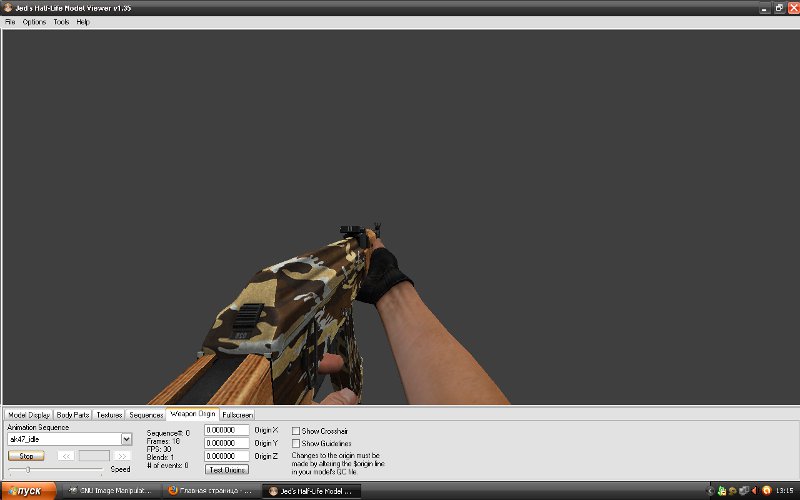The height and width of the screenshot is (500, 800).
Task: Expand the Animation Sequence dropdown
Action: 126,439
